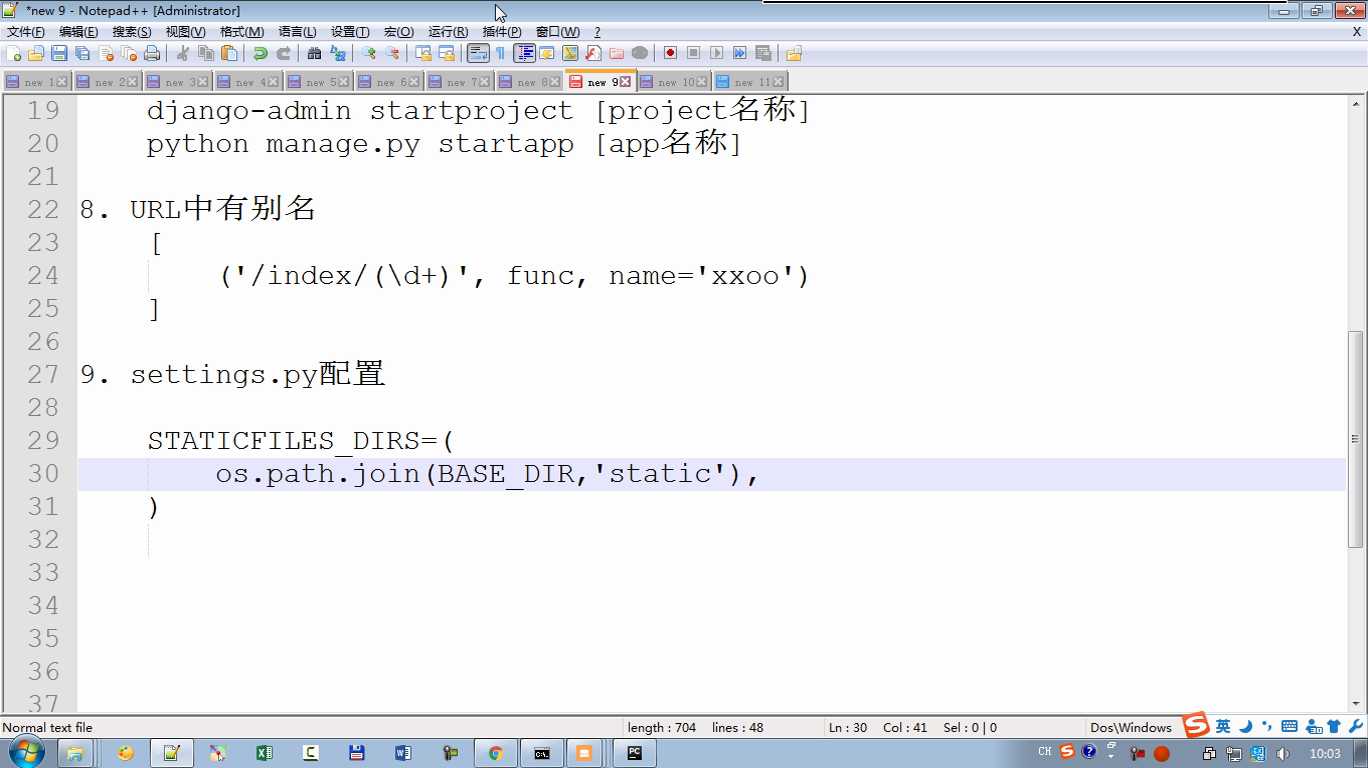Open the 语言(L) menu
The width and height of the screenshot is (1368, 768).
click(297, 32)
